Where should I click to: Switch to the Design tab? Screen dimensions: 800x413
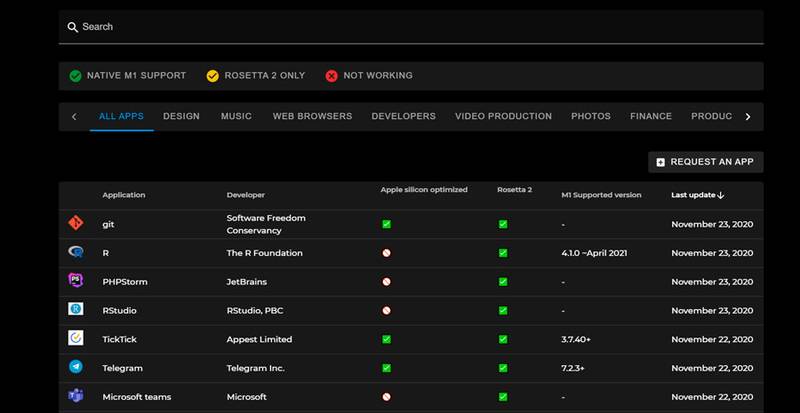click(181, 116)
